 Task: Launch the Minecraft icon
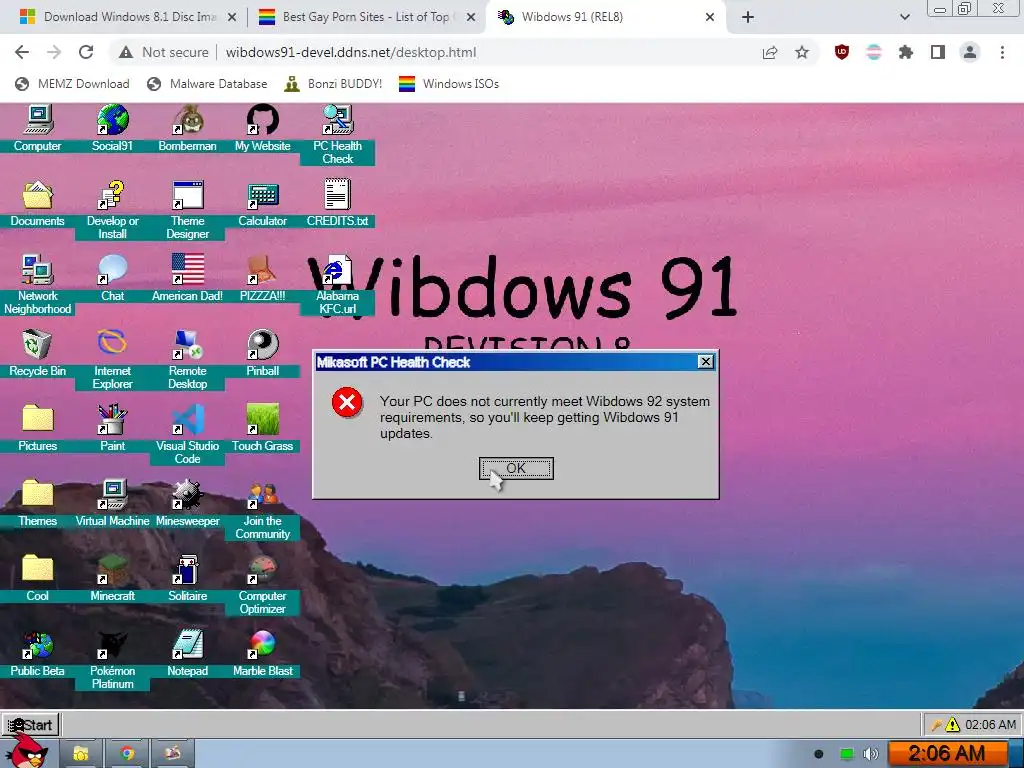click(112, 579)
